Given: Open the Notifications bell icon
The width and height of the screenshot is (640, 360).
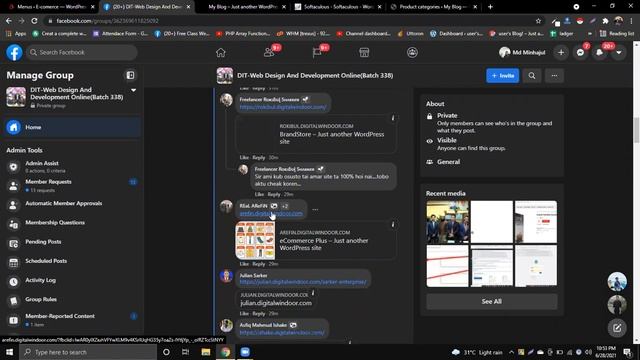Looking at the screenshot, I should tap(600, 53).
